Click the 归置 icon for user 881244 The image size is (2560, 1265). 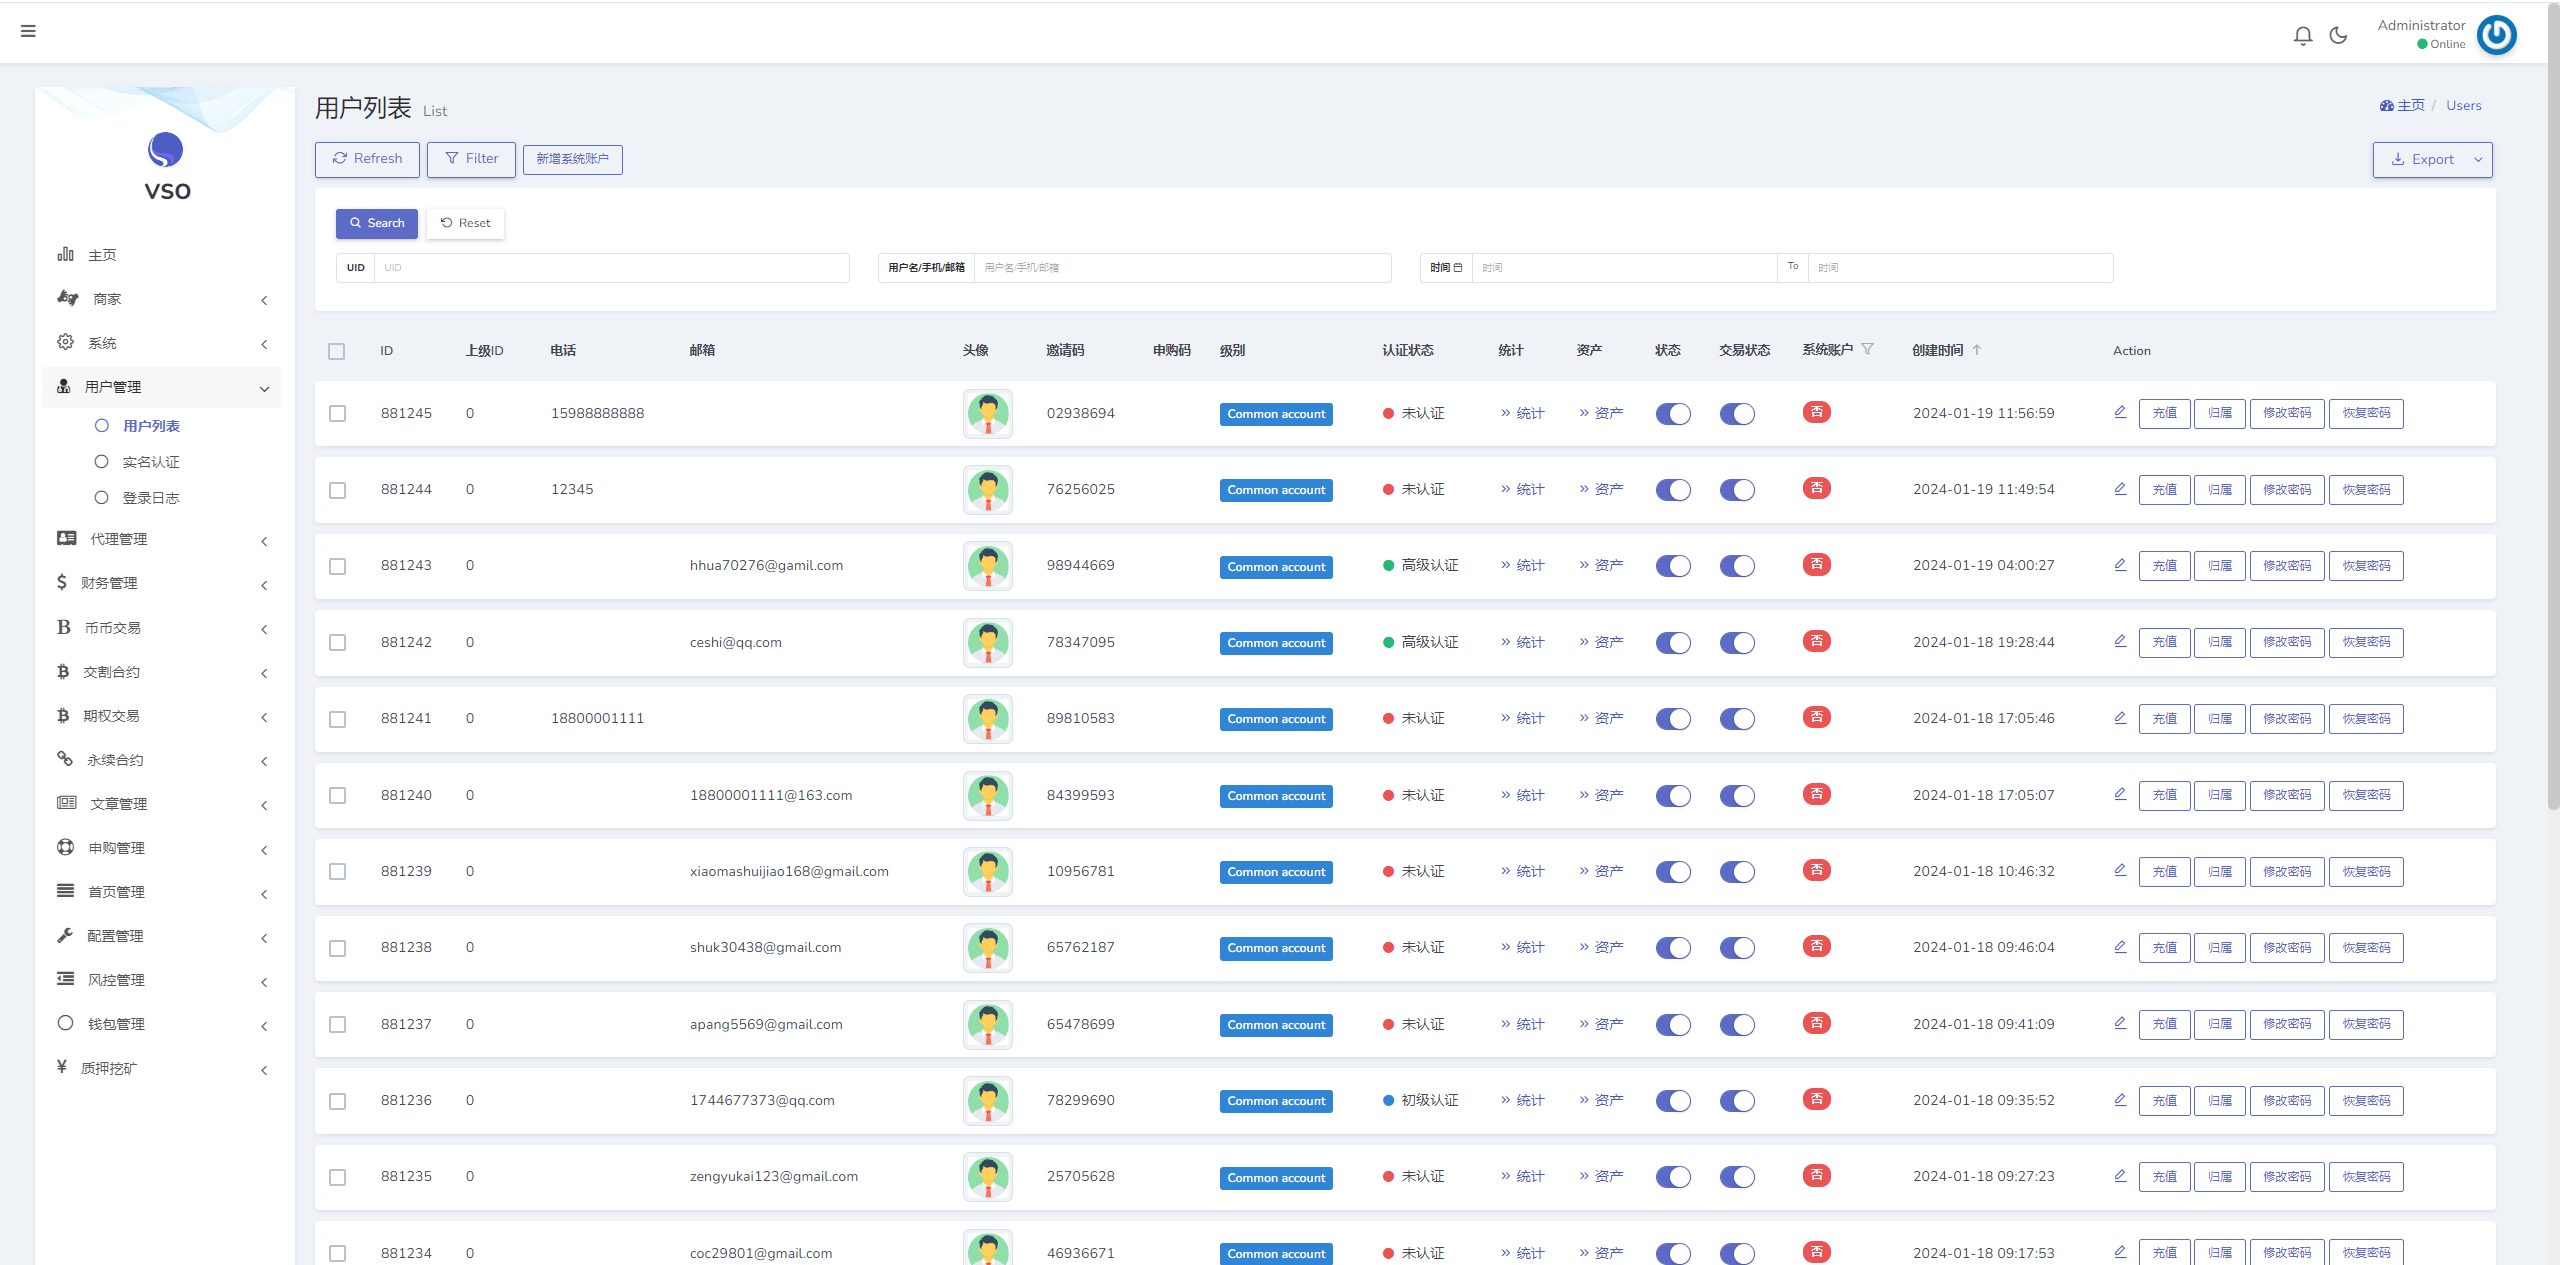point(2219,490)
